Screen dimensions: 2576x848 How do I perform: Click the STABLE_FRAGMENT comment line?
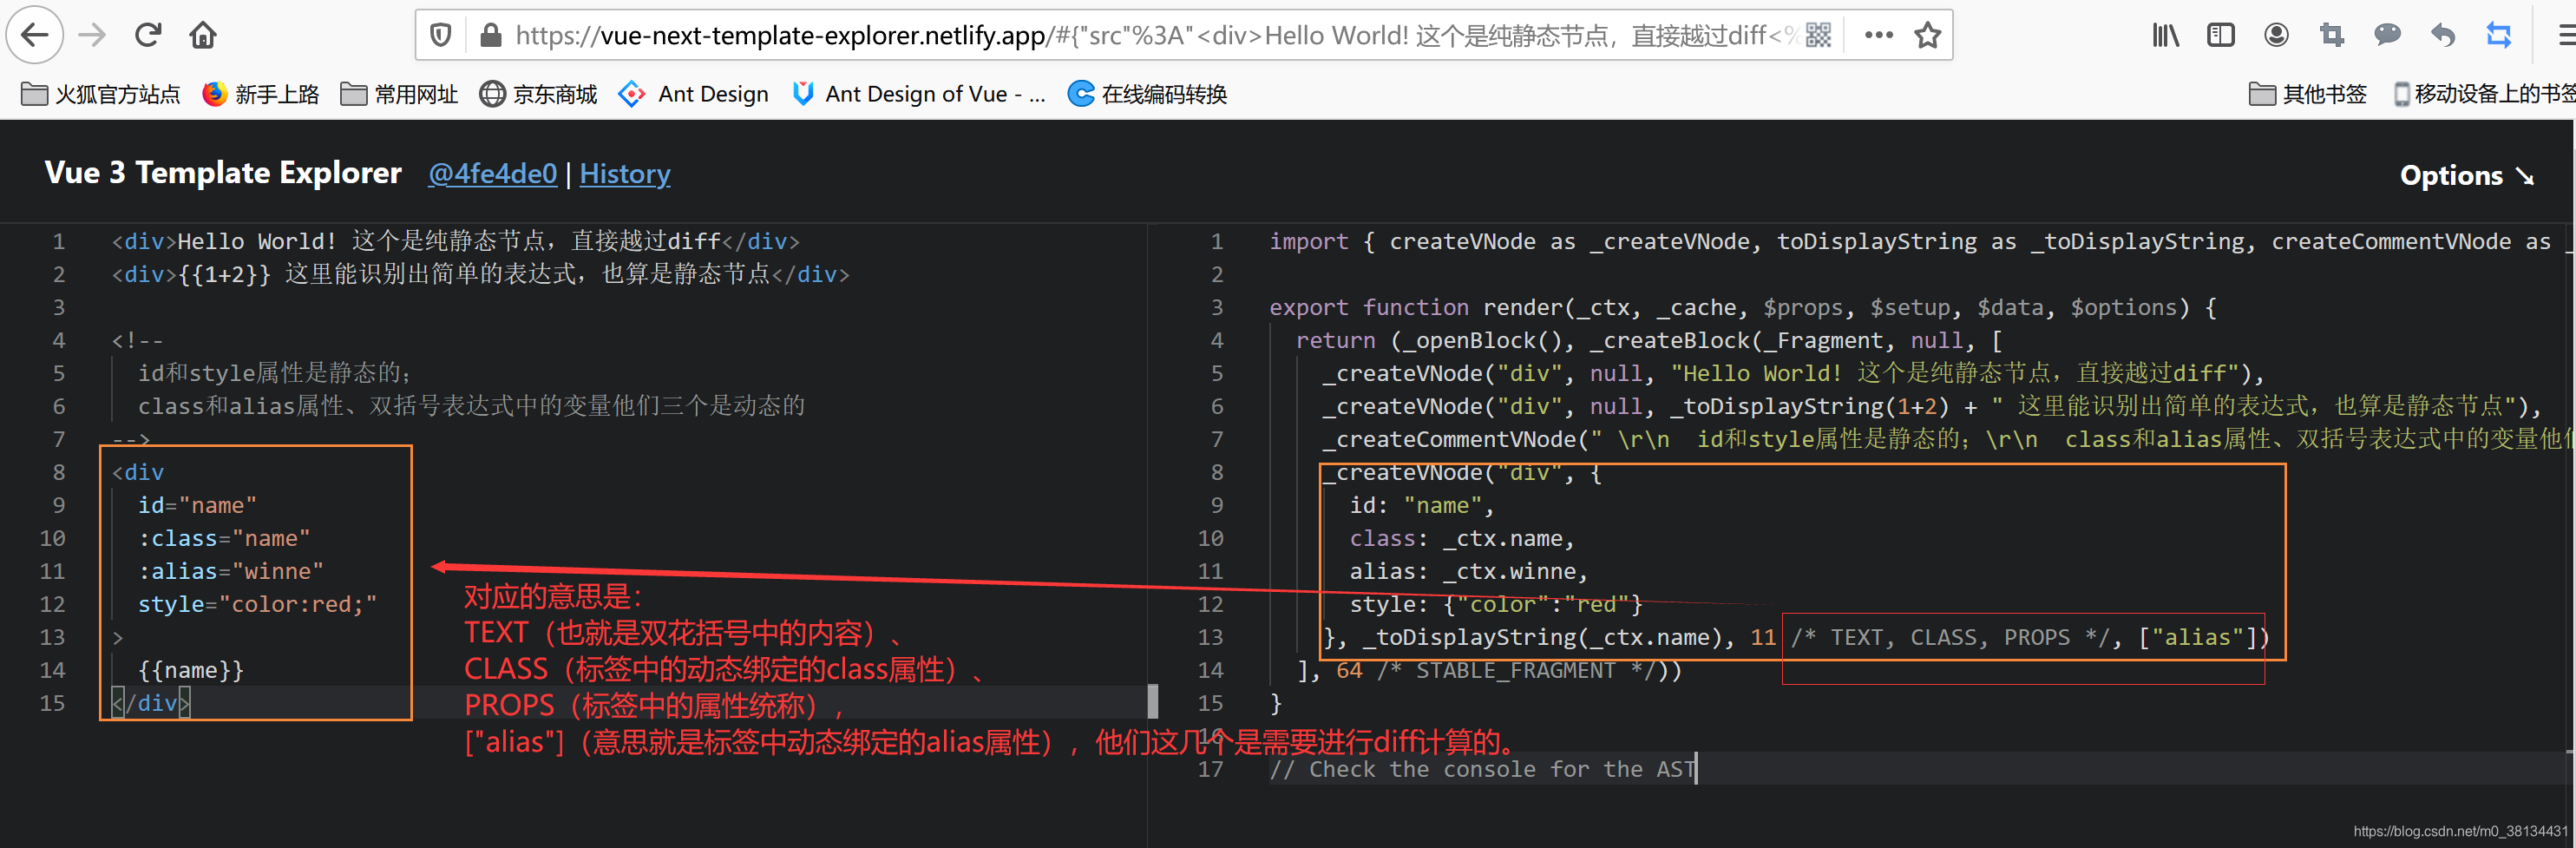point(1490,670)
